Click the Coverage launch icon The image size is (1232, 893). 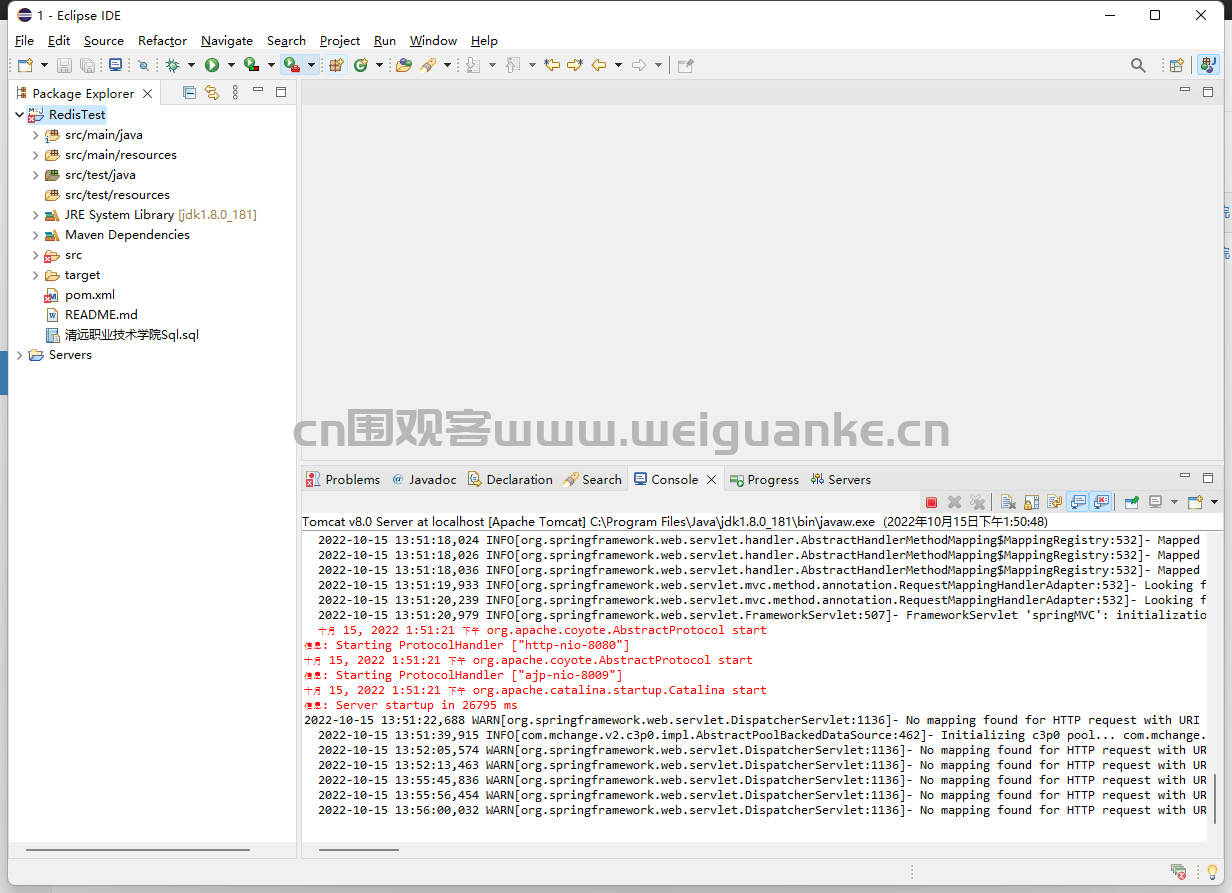click(252, 65)
